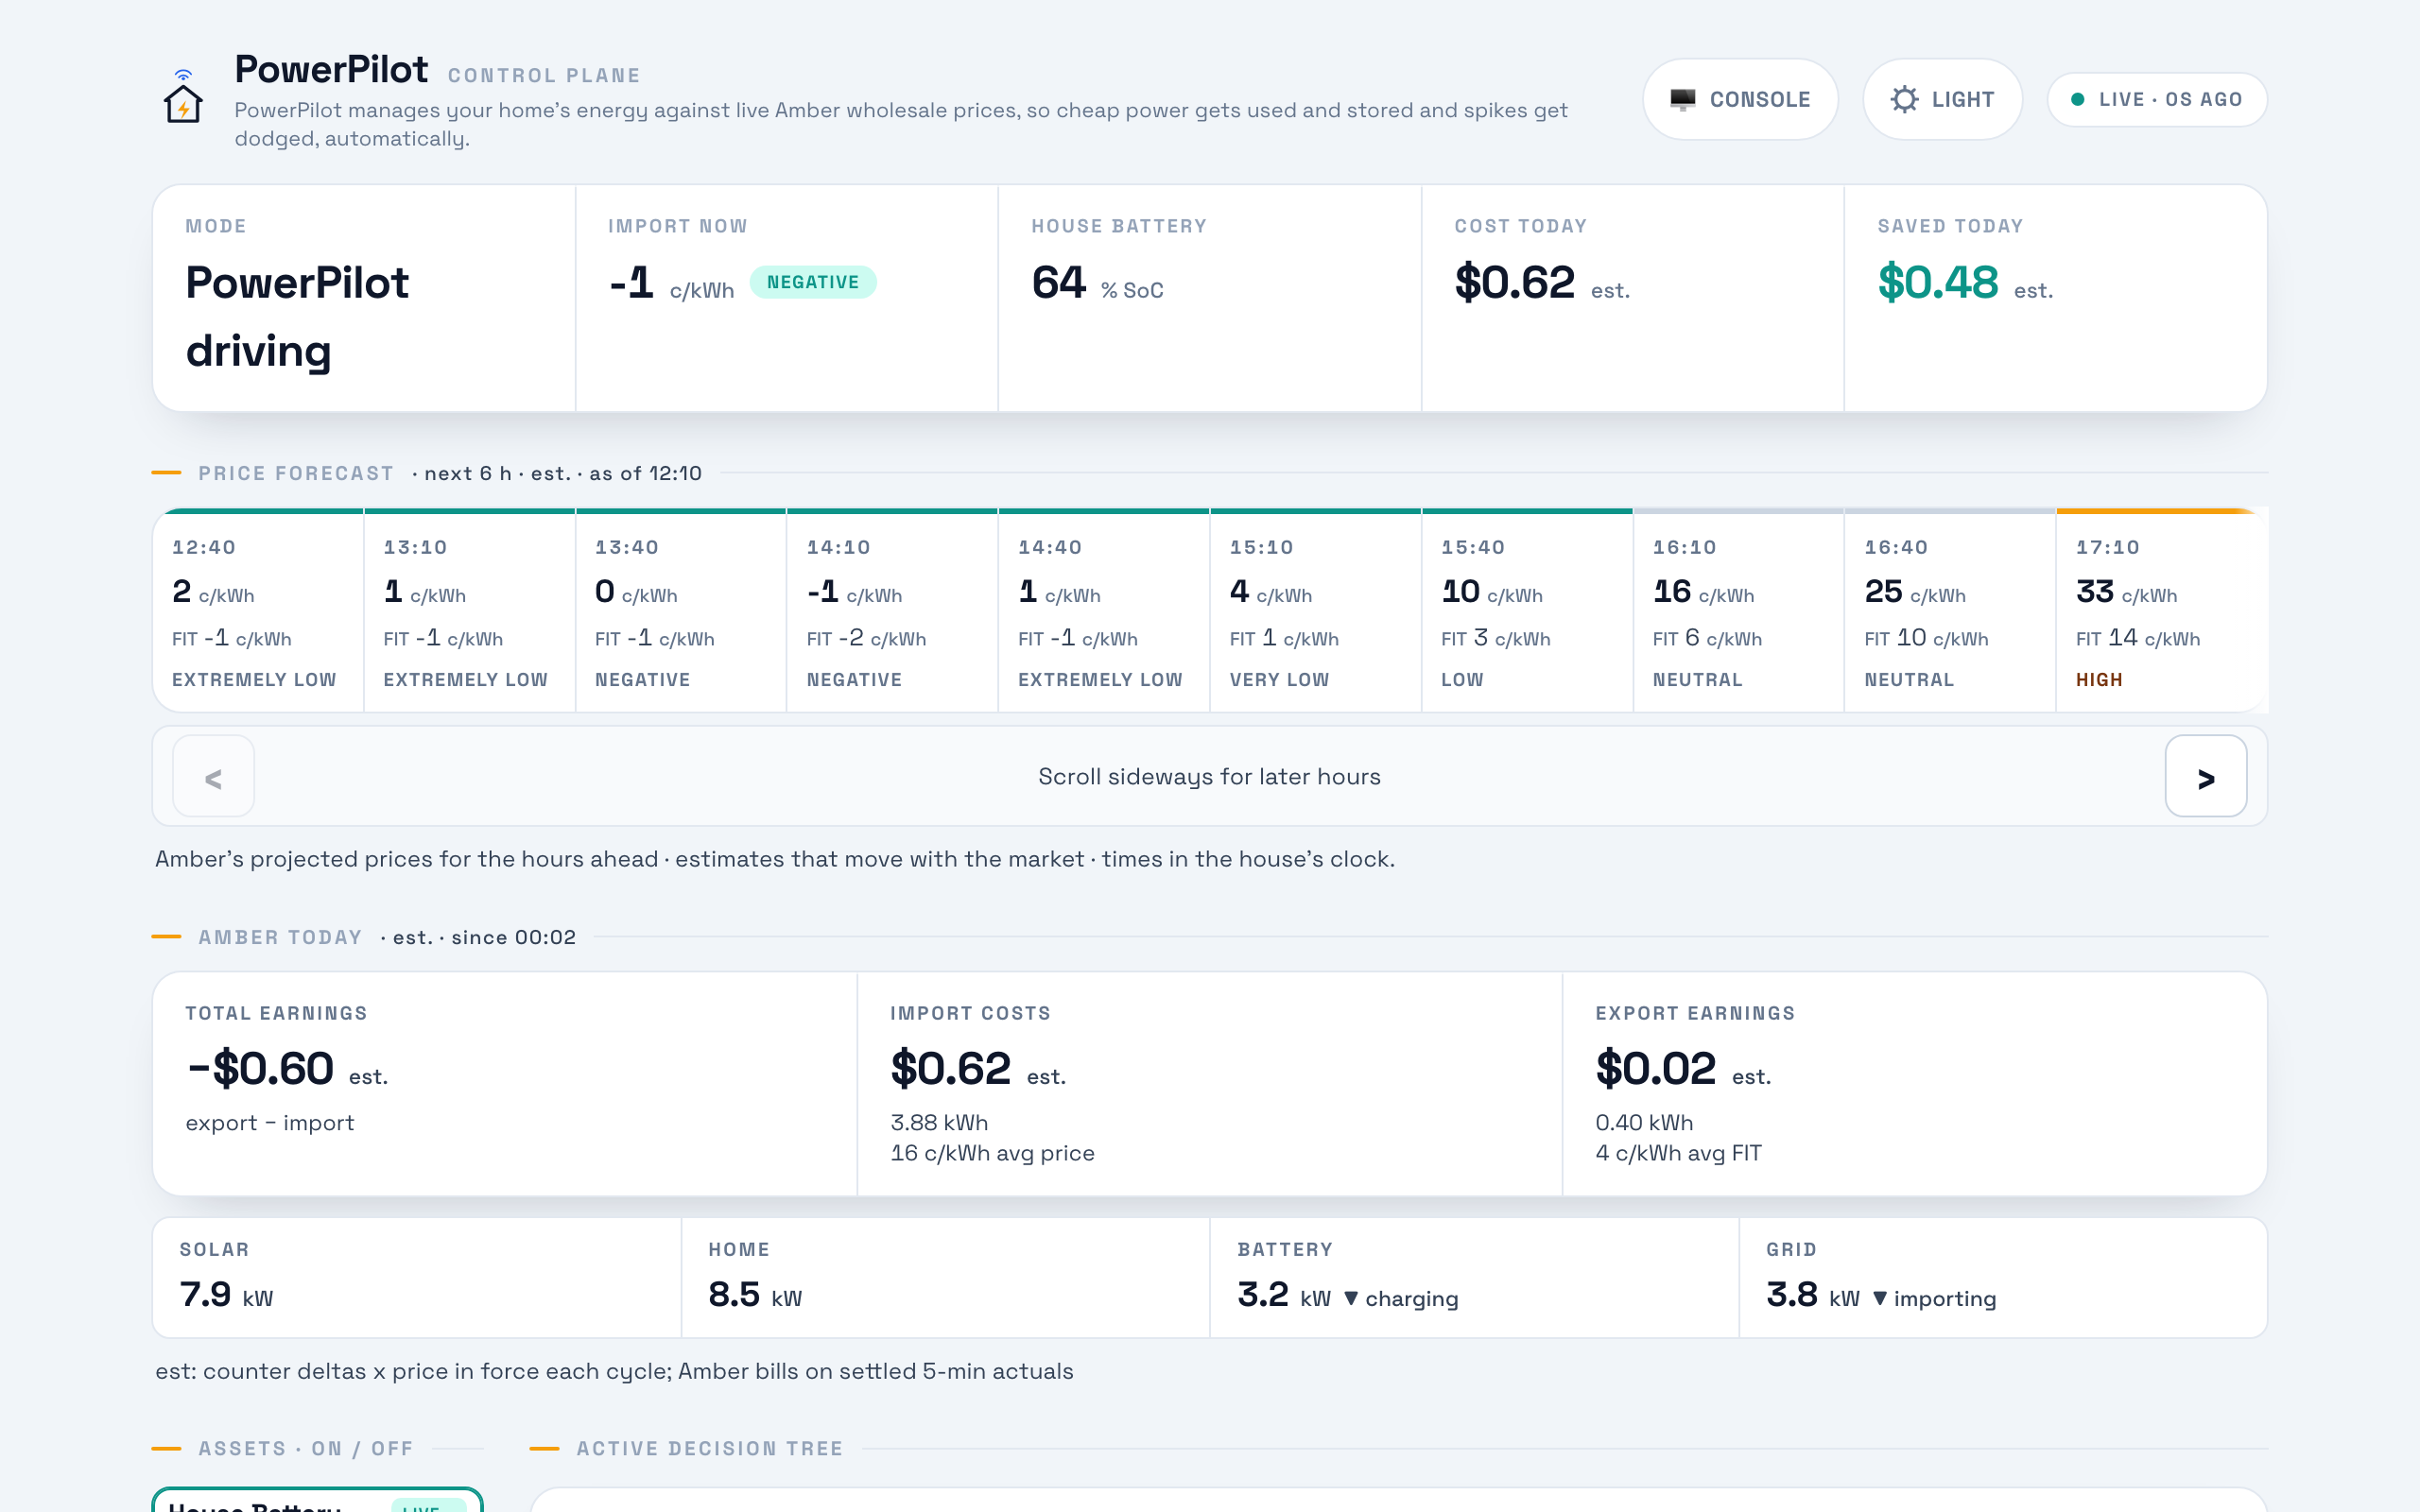Viewport: 2420px width, 1512px height.
Task: Select the 12:40 forecast slot
Action: click(258, 611)
